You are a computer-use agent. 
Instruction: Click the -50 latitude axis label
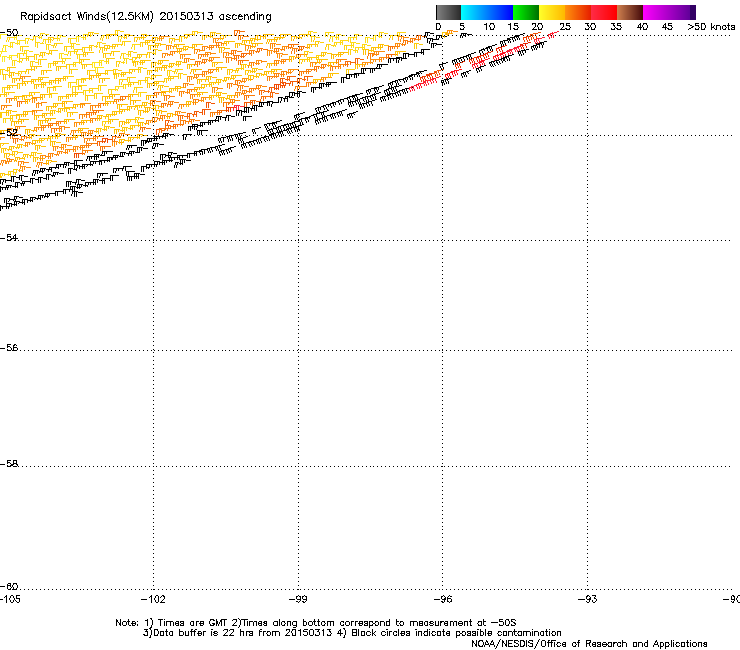(9, 33)
